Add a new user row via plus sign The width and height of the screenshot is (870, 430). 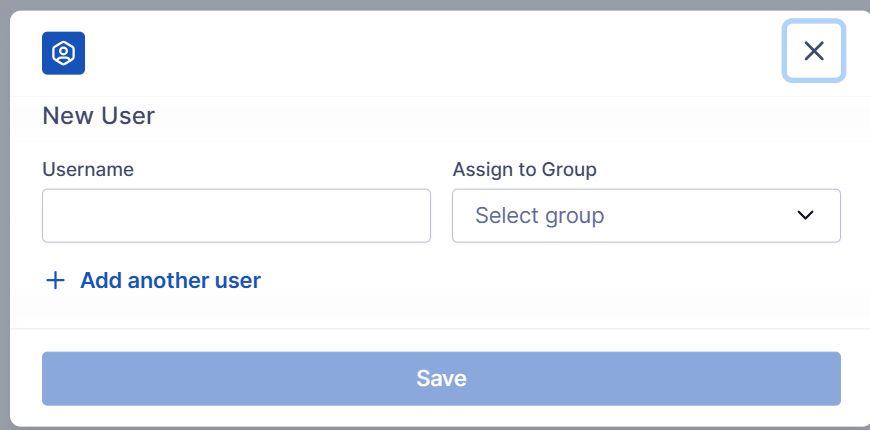coord(55,281)
